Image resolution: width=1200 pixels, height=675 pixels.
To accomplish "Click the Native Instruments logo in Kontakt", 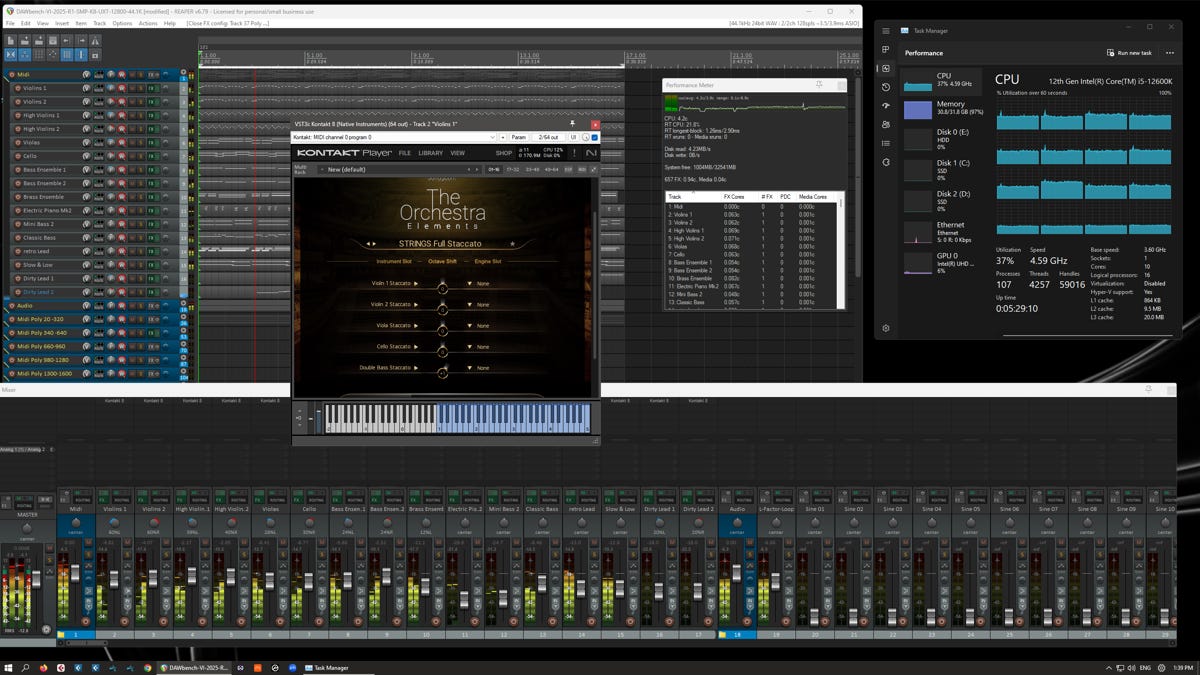I will coord(591,153).
